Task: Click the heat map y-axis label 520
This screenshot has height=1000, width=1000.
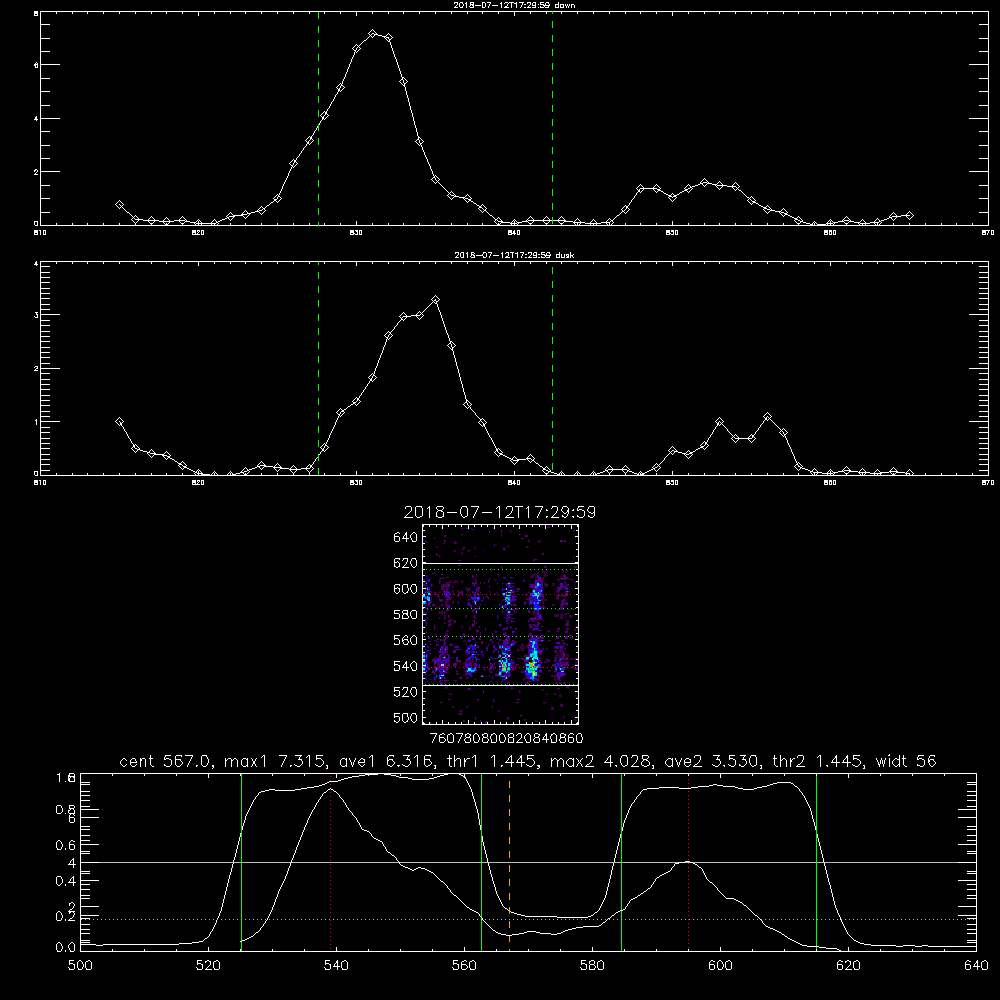Action: coord(405,692)
